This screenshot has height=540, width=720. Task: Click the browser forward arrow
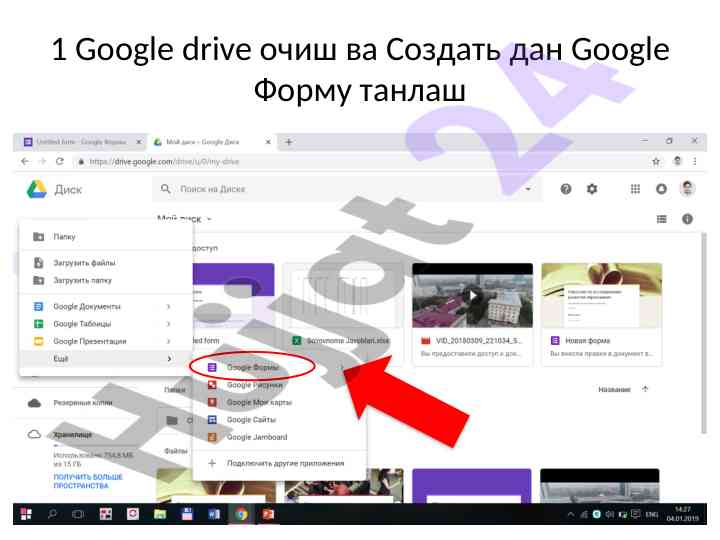42,161
